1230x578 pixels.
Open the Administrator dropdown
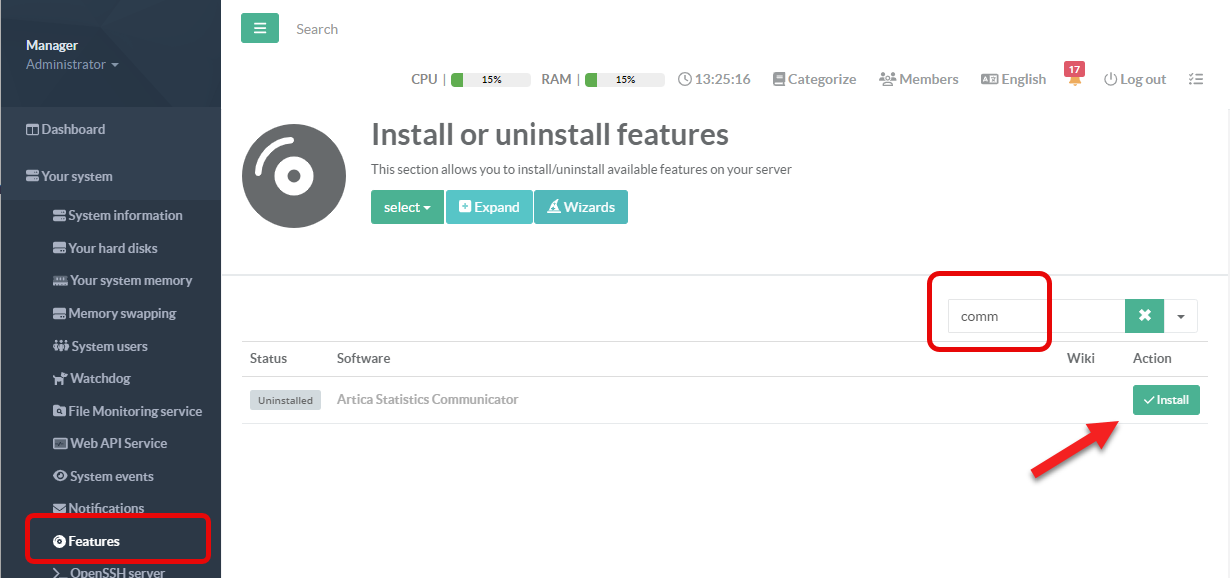72,64
